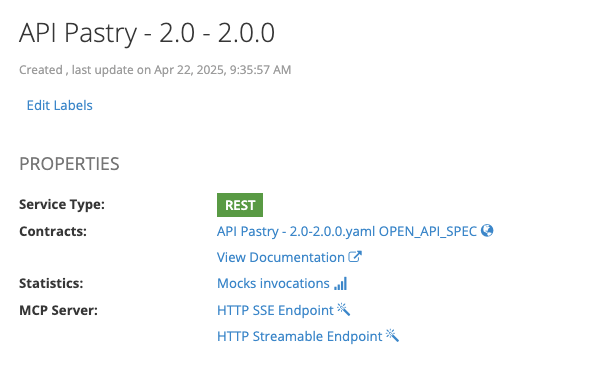
Task: Open the Mocks invocations statistics link
Action: (x=273, y=283)
